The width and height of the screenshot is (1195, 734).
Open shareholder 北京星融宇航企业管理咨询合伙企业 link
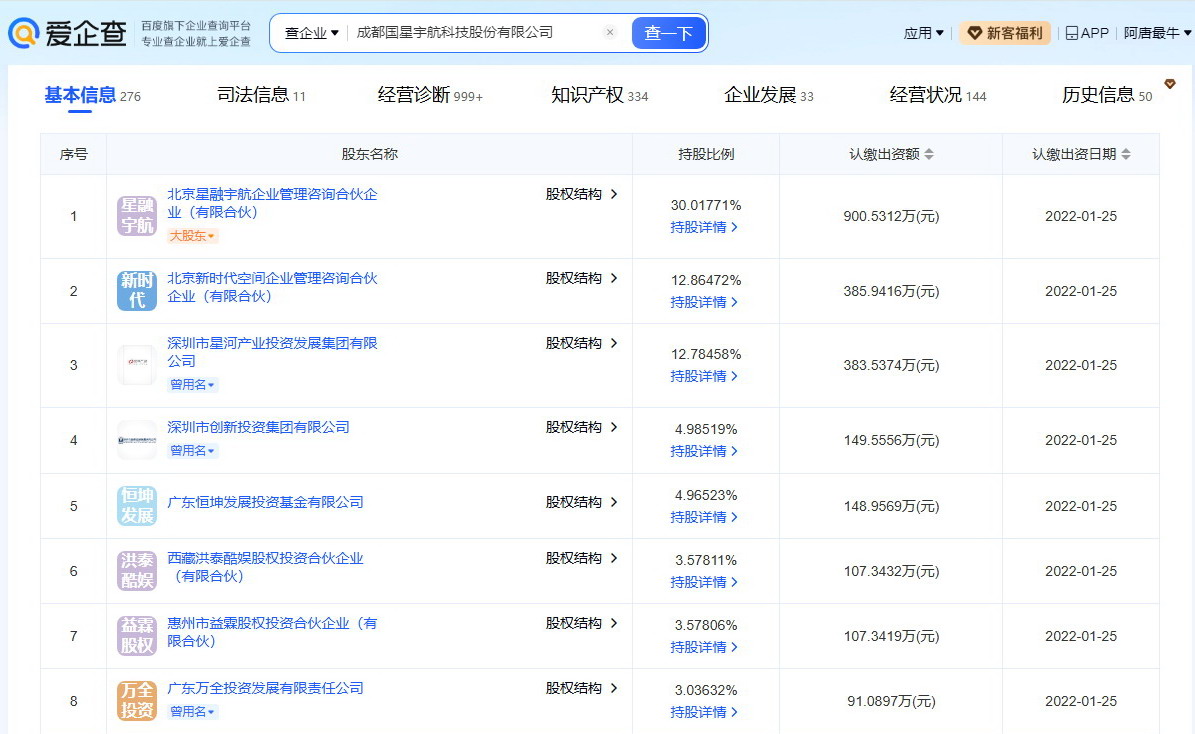click(272, 203)
